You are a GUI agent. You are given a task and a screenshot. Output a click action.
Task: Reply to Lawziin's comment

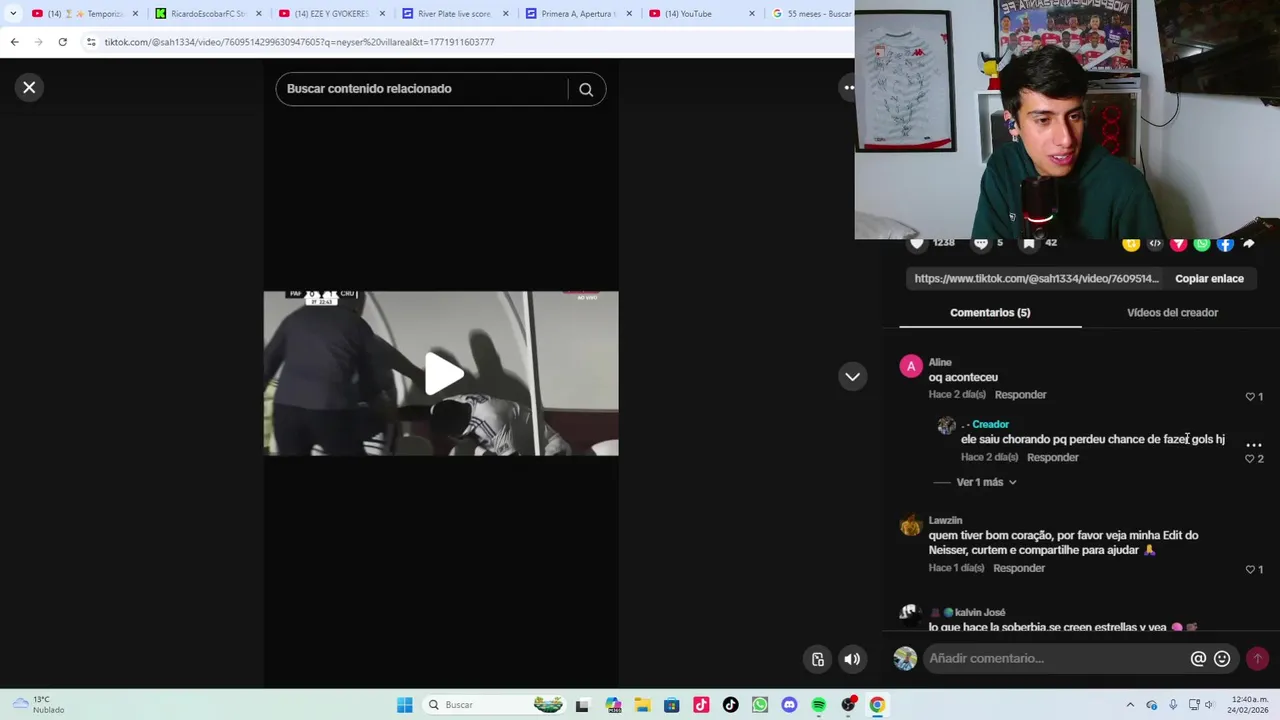1019,568
